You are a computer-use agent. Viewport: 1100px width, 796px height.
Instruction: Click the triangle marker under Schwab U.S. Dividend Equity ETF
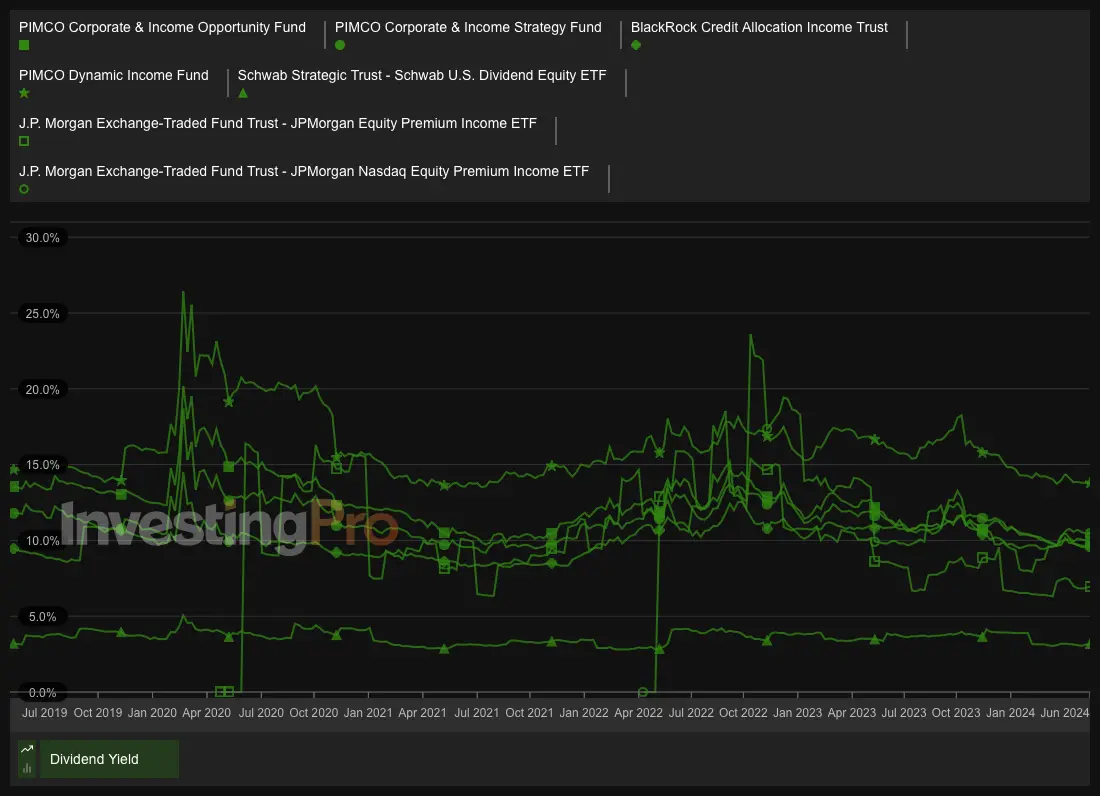pos(243,93)
